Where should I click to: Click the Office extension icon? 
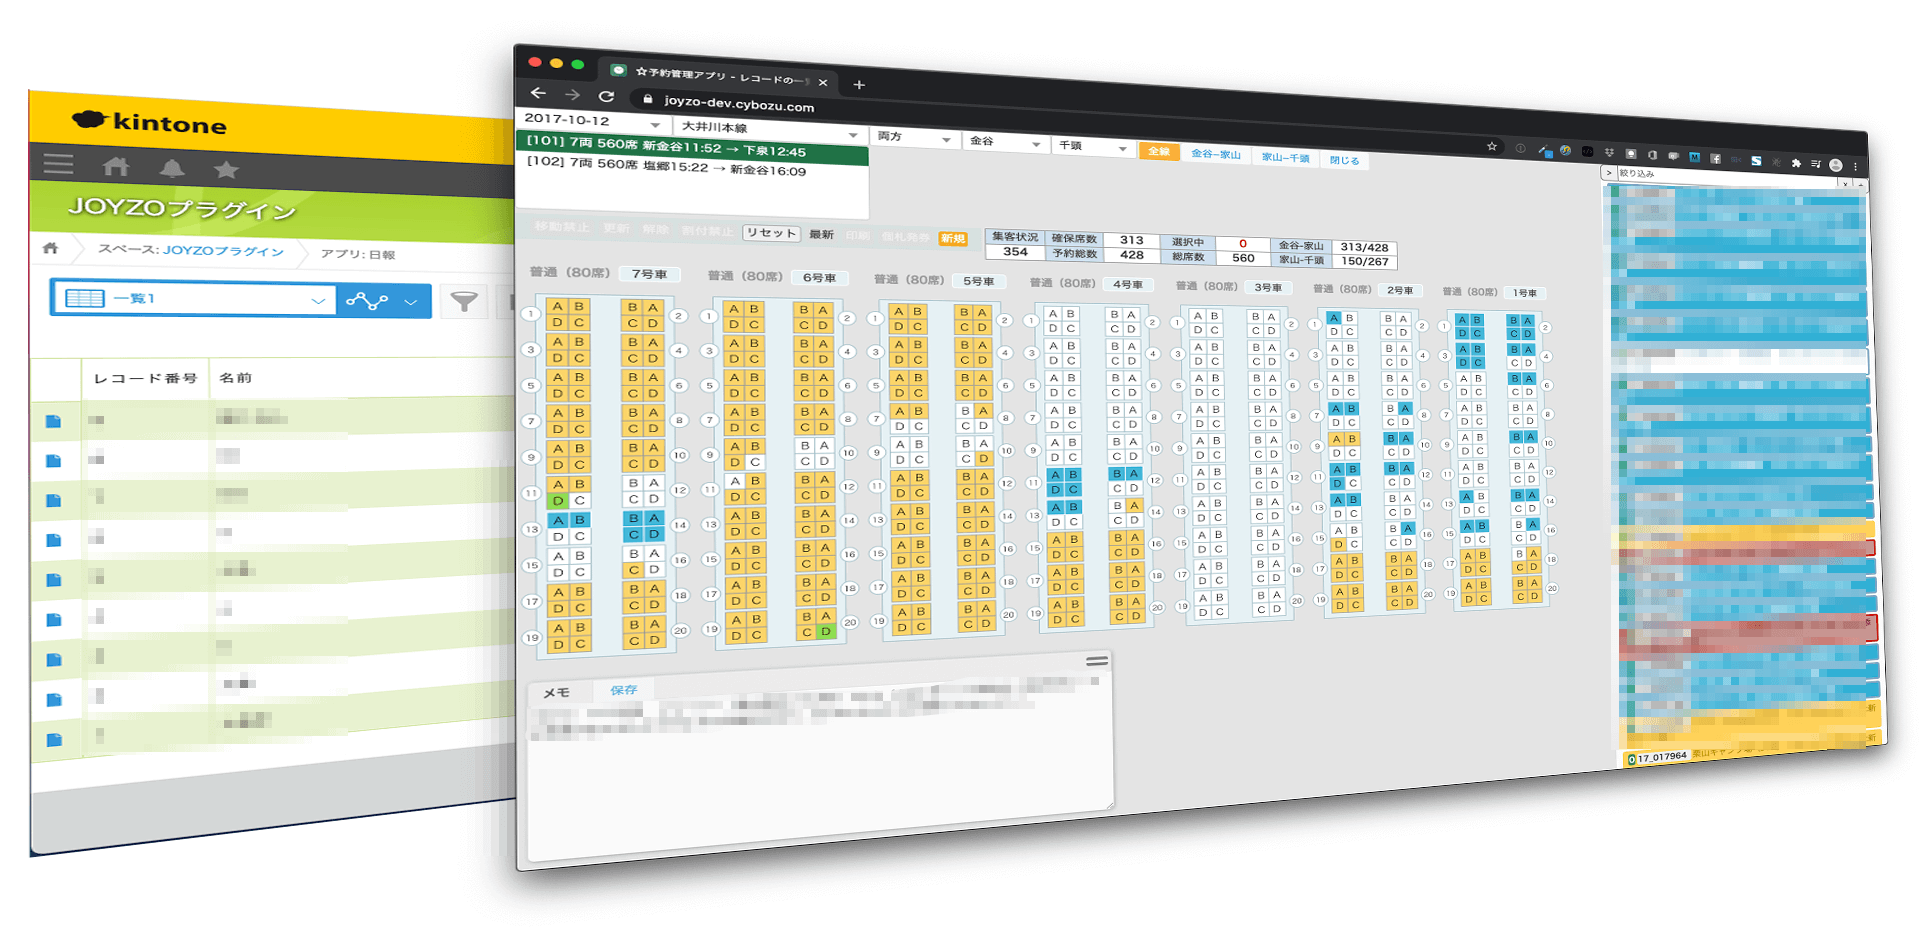(1652, 155)
